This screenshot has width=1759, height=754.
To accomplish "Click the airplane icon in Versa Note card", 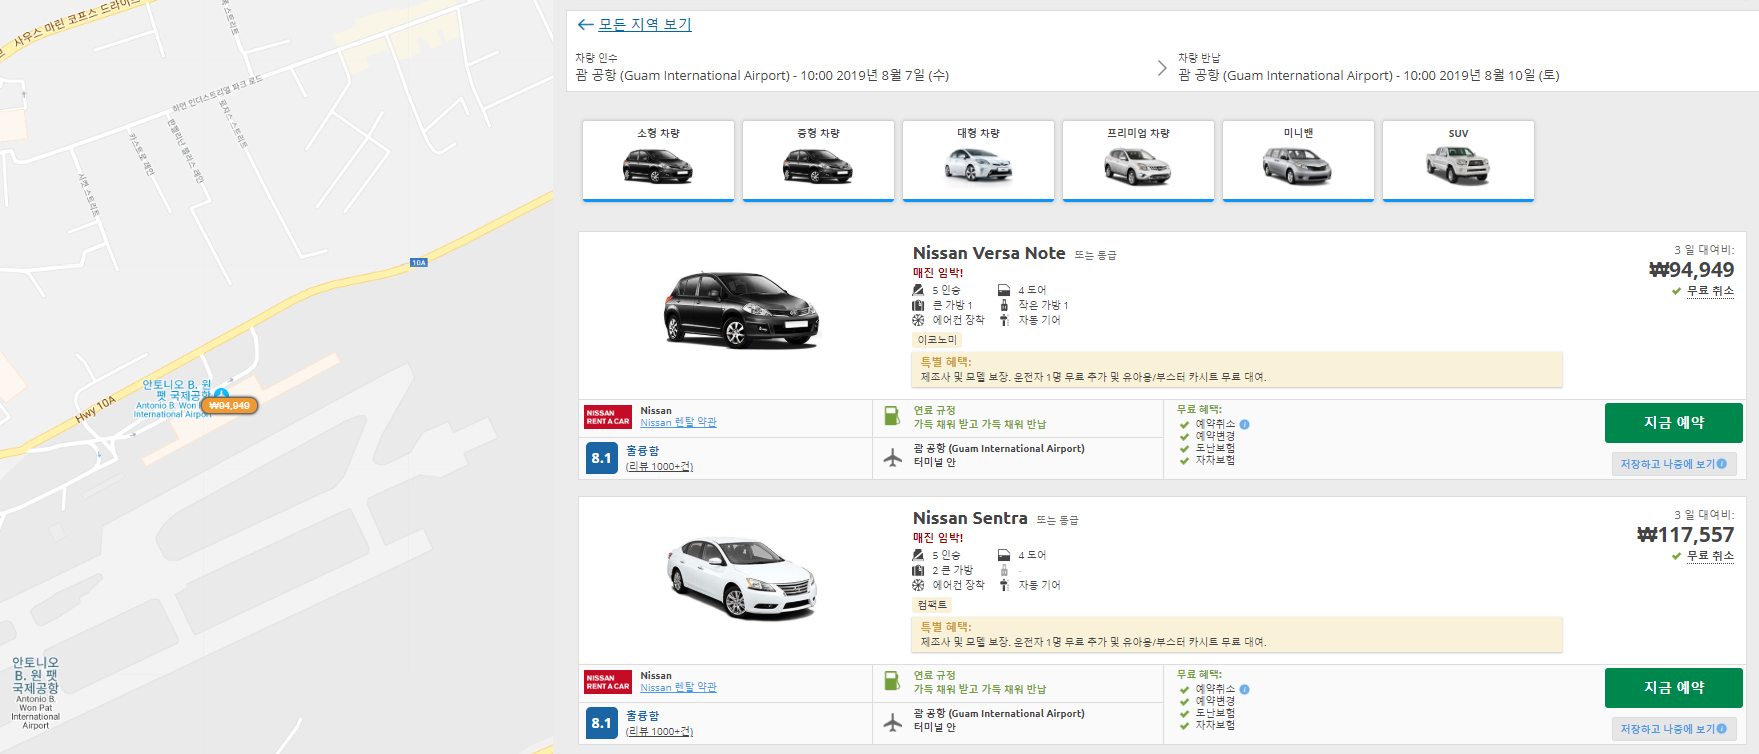I will pyautogui.click(x=892, y=458).
